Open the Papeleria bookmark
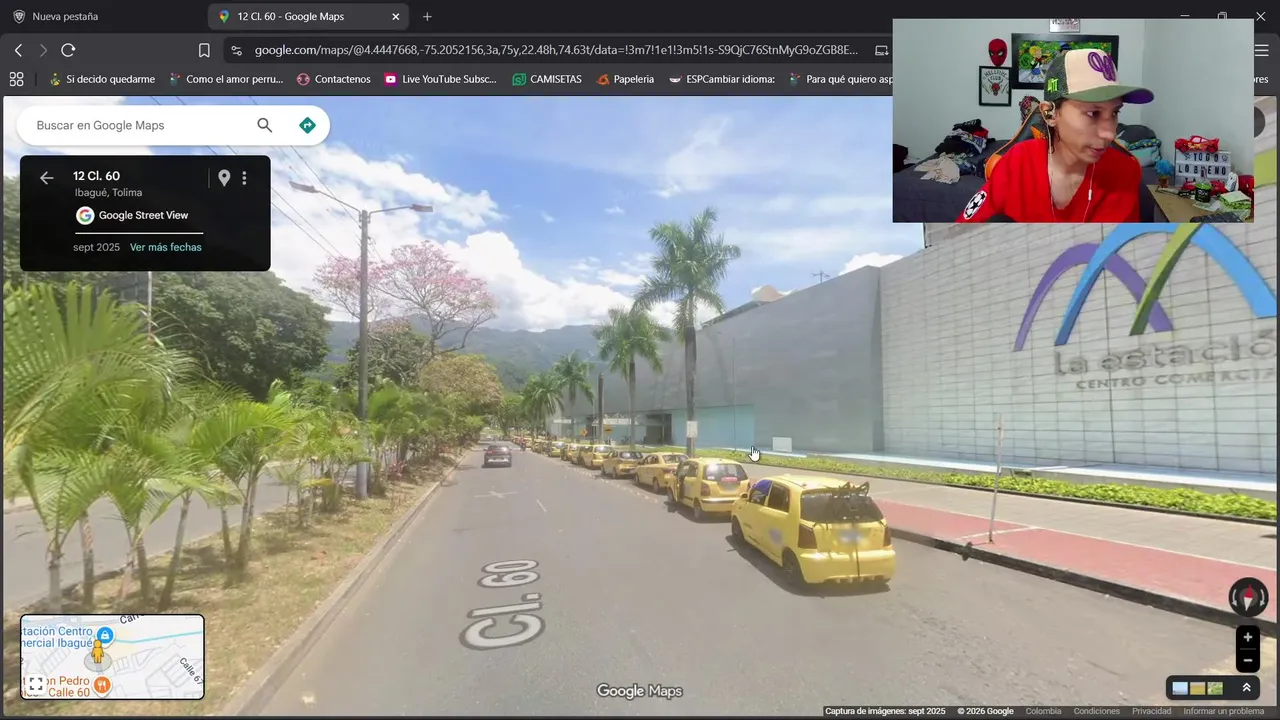The height and width of the screenshot is (720, 1280). click(x=625, y=79)
